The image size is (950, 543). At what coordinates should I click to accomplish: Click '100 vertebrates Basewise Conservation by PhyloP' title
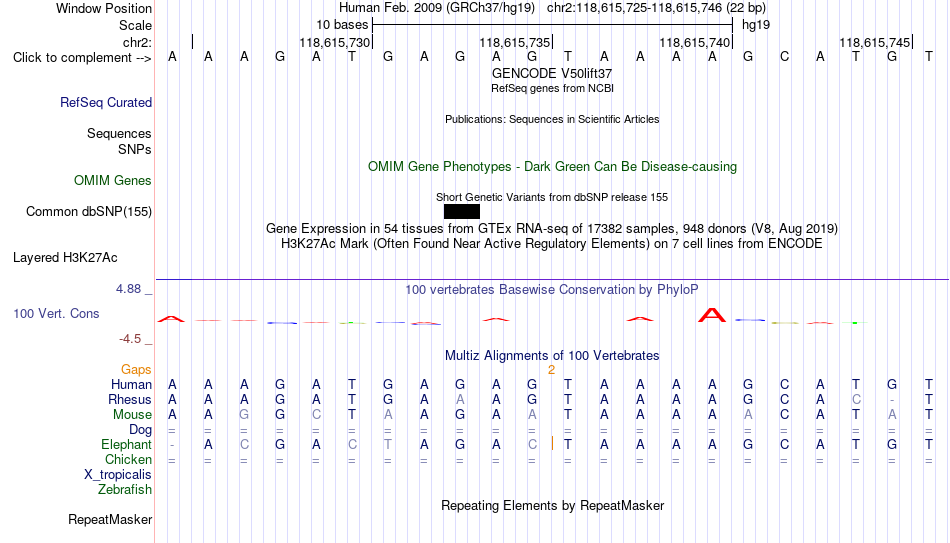pos(552,290)
